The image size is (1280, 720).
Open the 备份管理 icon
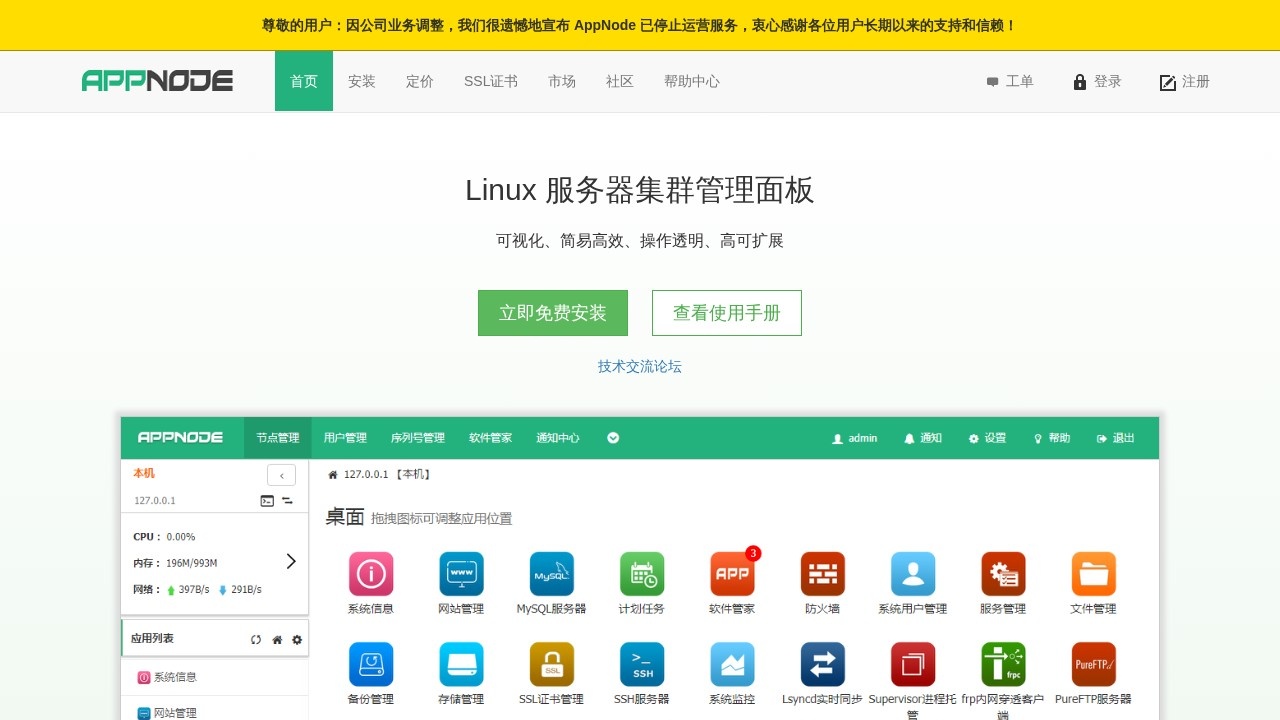[371, 664]
